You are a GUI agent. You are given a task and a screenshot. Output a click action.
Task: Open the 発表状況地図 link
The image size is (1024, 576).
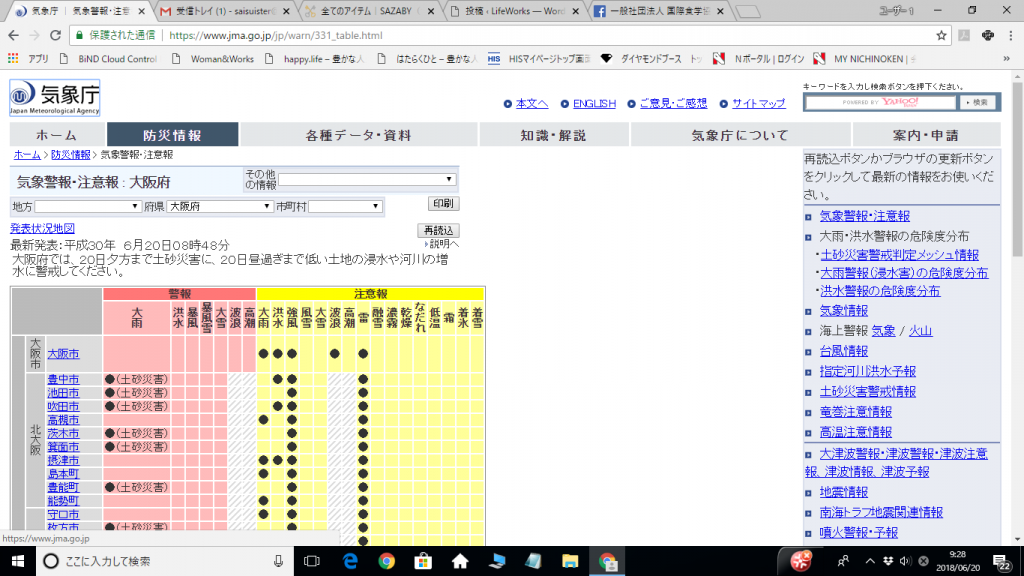(42, 229)
